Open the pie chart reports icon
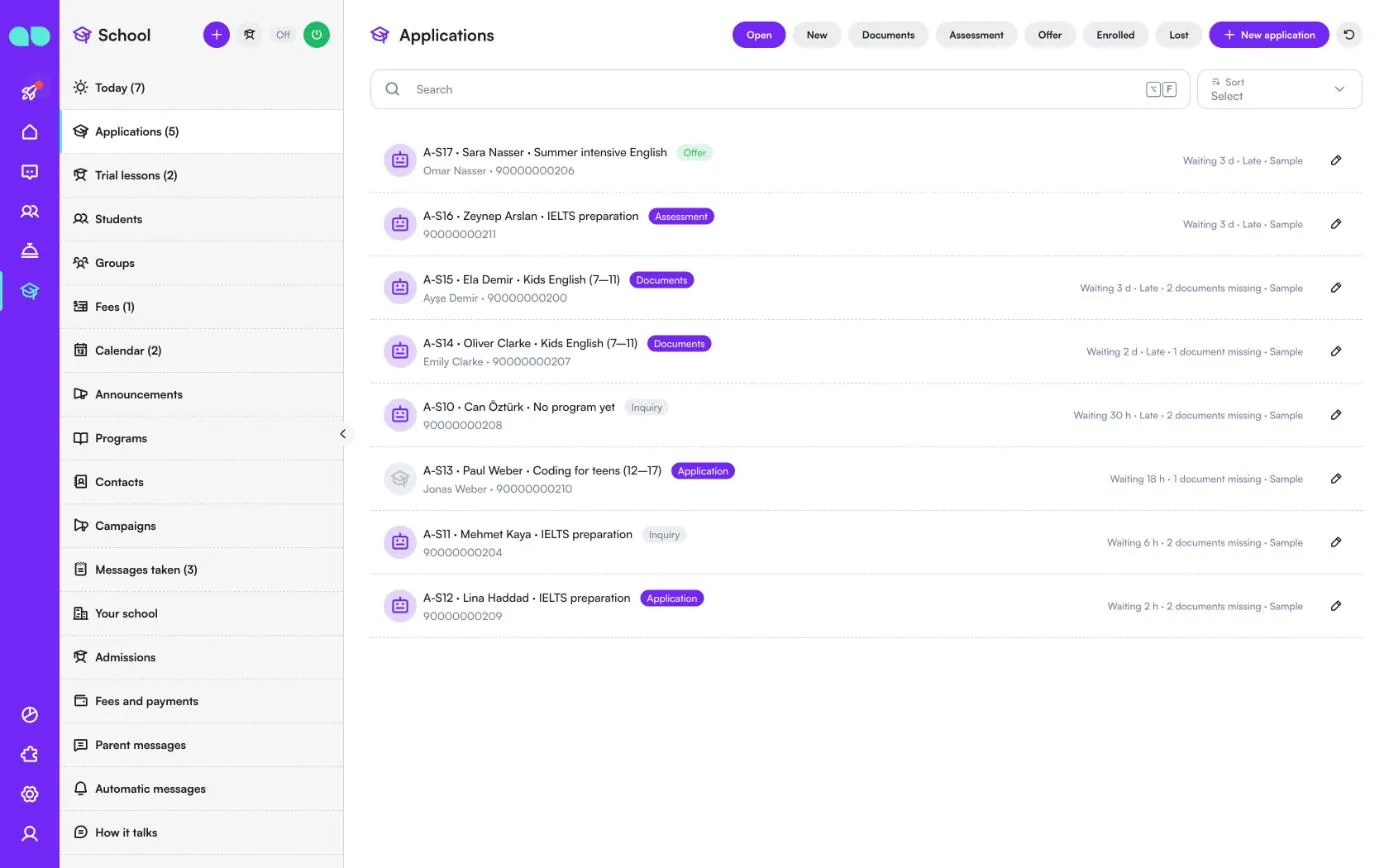1389x868 pixels. click(x=30, y=714)
